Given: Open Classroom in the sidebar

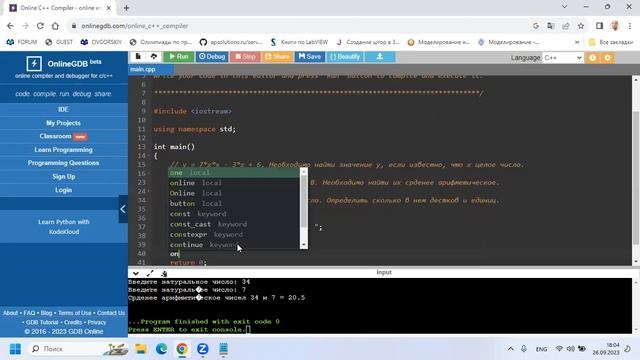Looking at the screenshot, I should (x=63, y=136).
